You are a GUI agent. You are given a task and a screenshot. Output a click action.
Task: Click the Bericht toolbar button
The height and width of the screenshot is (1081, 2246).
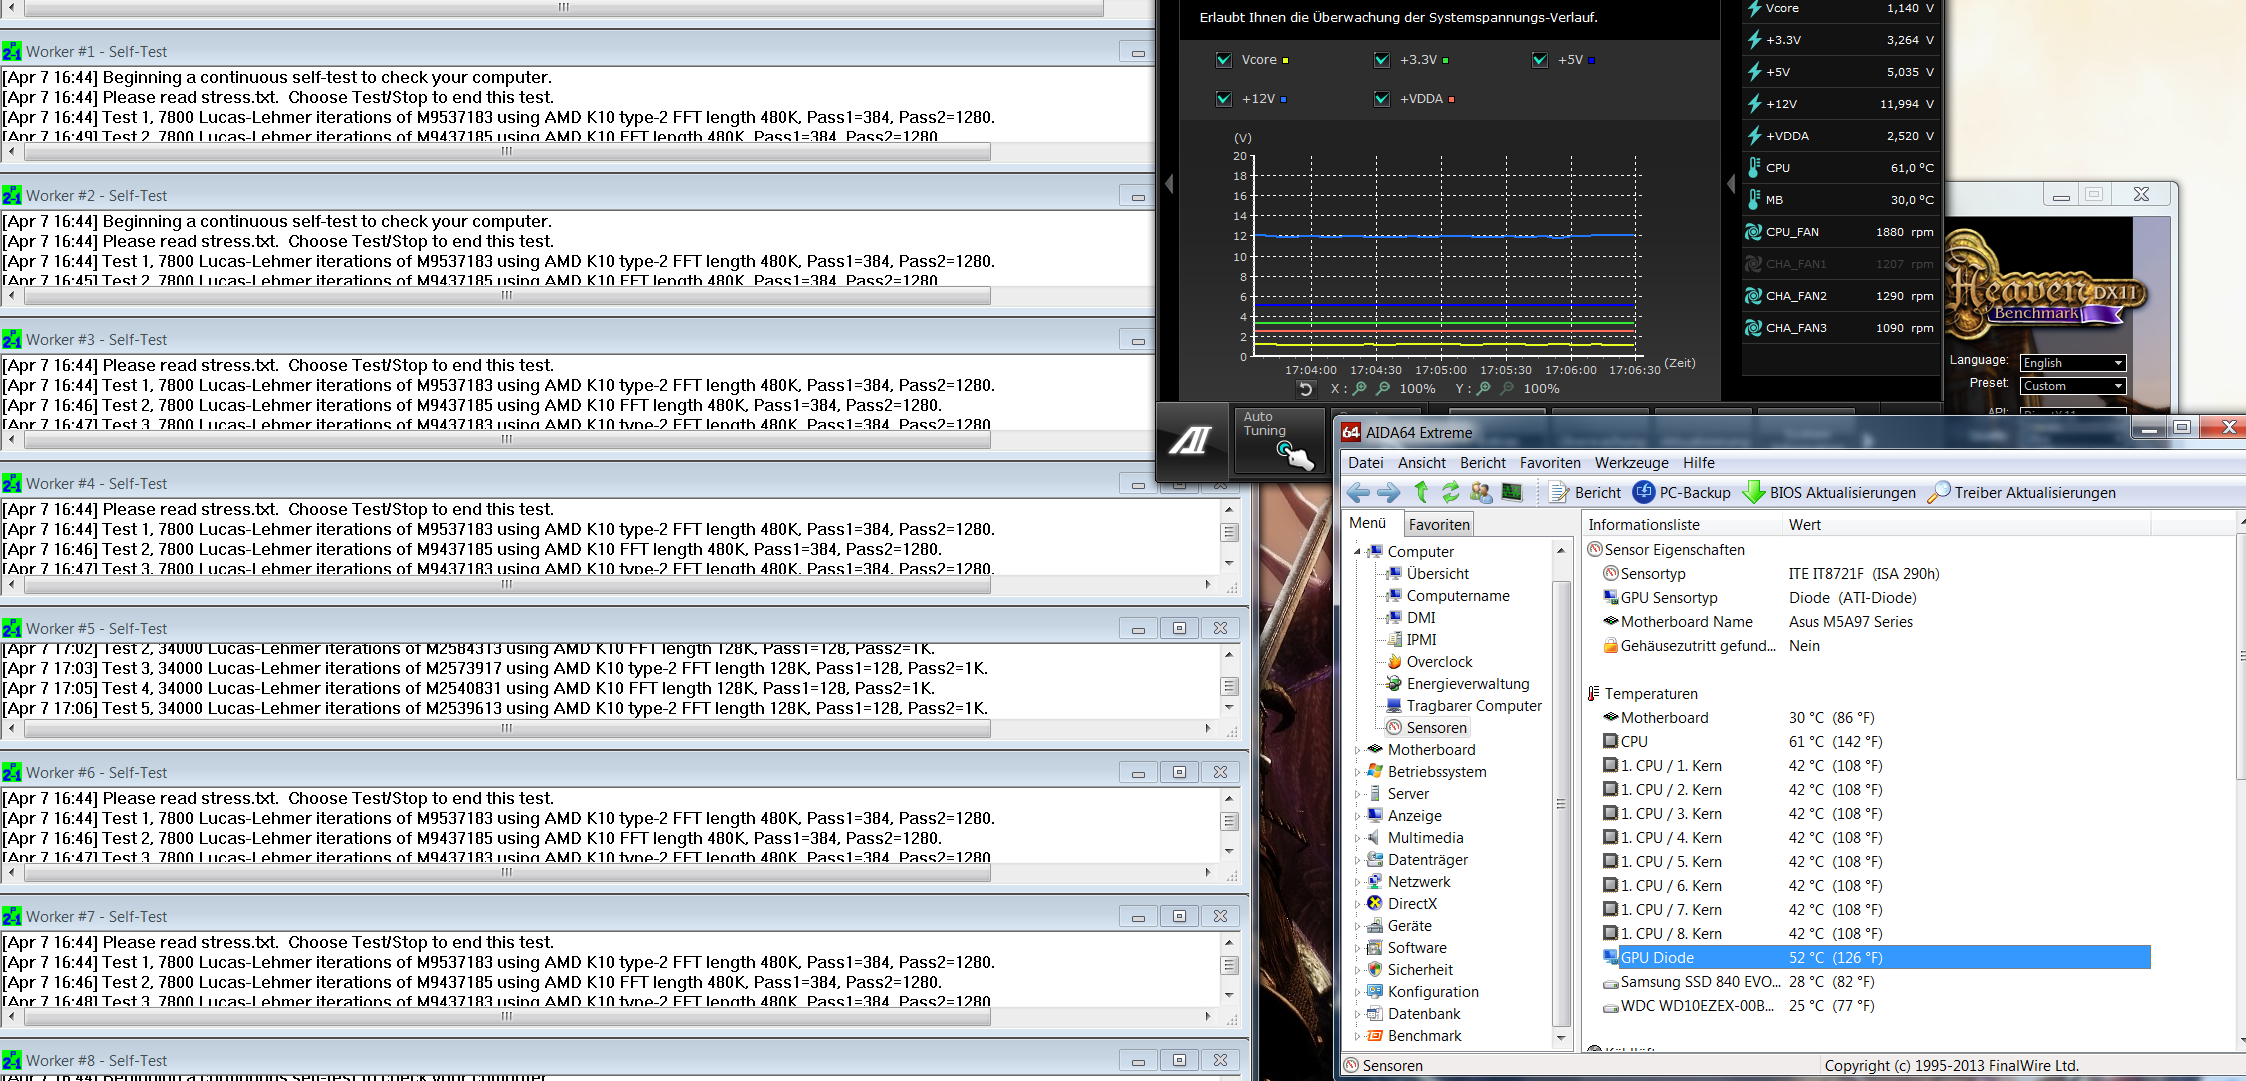tap(1585, 492)
